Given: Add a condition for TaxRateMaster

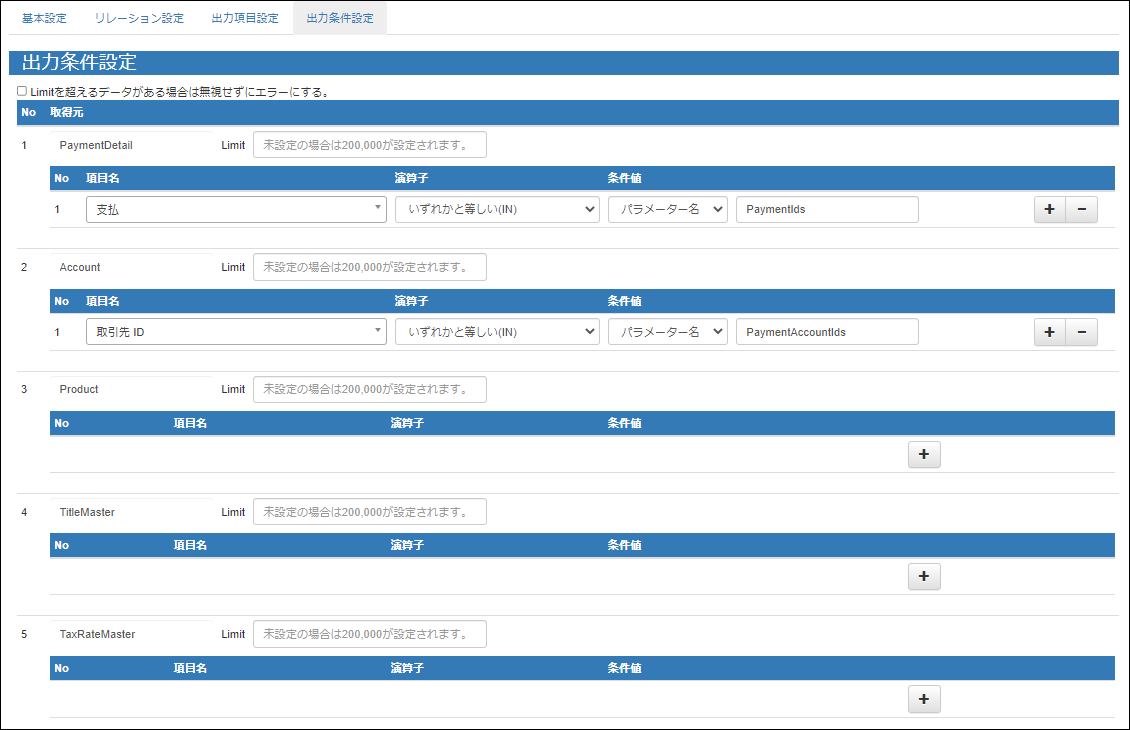Looking at the screenshot, I should [923, 699].
